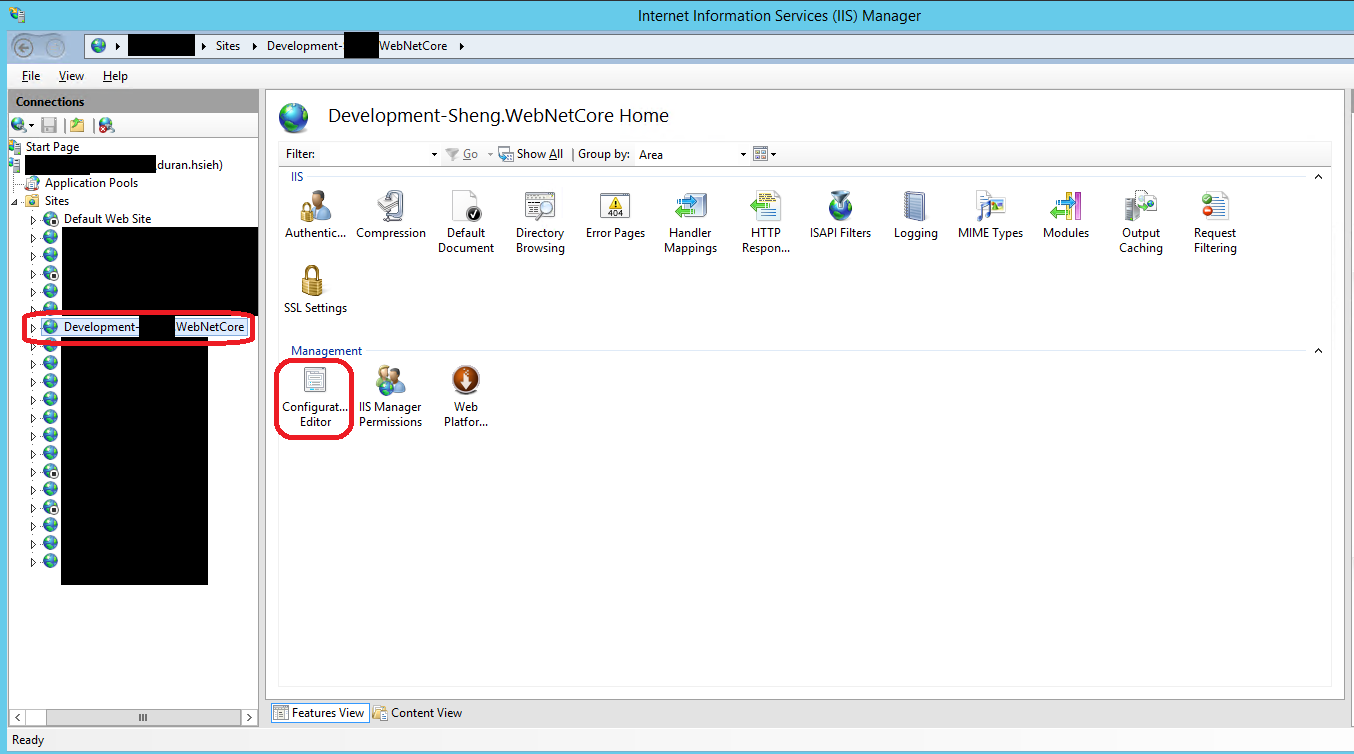Open the View menu

click(71, 76)
